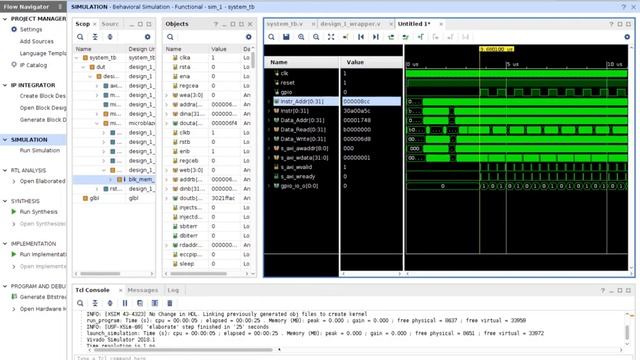This screenshot has width=640, height=360.
Task: Clear the Tcl Console trash icon
Action: pyautogui.click(x=170, y=303)
